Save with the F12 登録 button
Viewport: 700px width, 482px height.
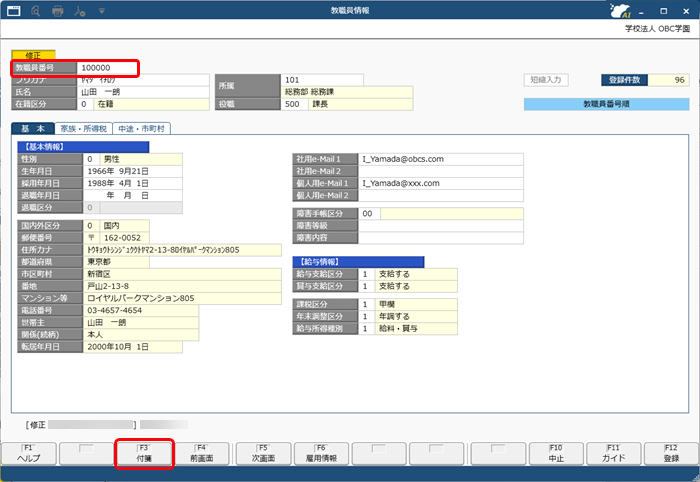tap(669, 453)
